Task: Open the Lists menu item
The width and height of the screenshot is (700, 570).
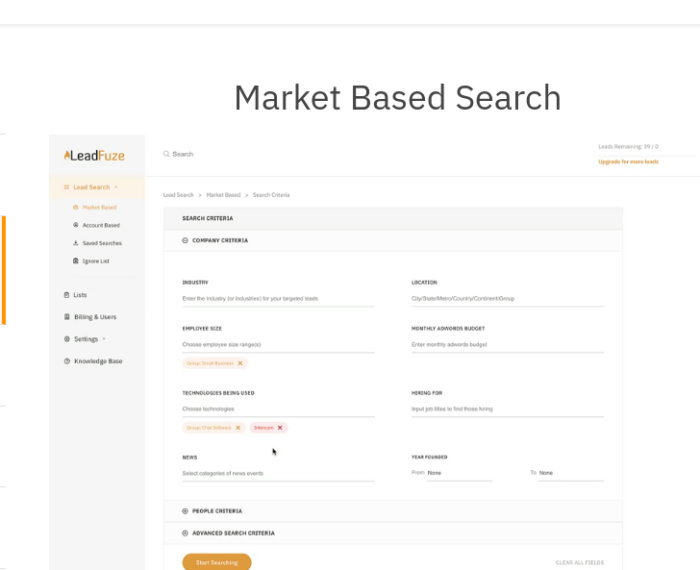Action: coord(80,295)
